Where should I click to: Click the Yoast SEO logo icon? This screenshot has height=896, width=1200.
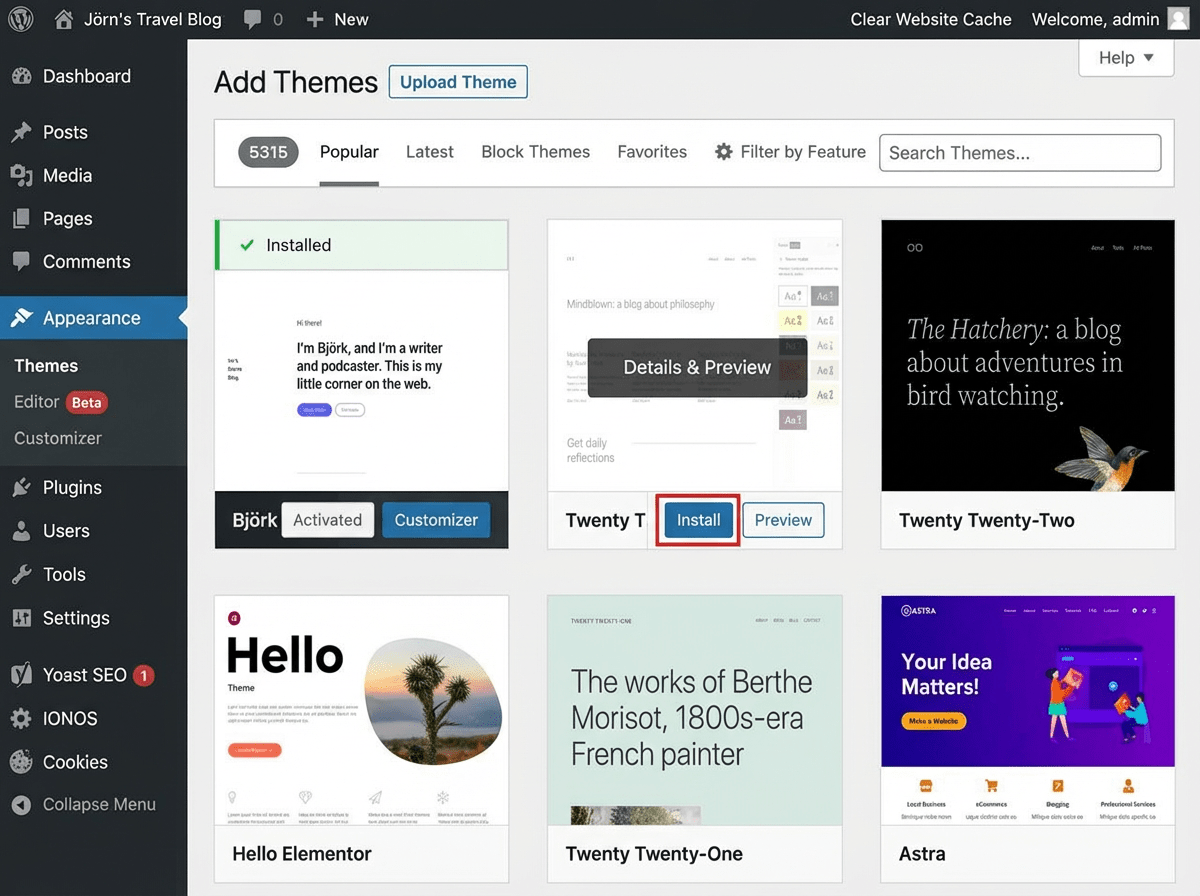[21, 675]
